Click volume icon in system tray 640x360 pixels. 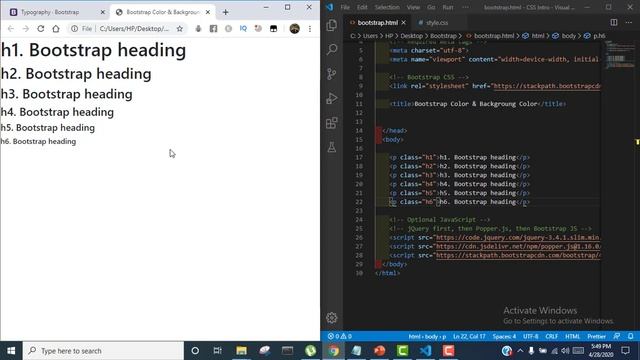565,351
